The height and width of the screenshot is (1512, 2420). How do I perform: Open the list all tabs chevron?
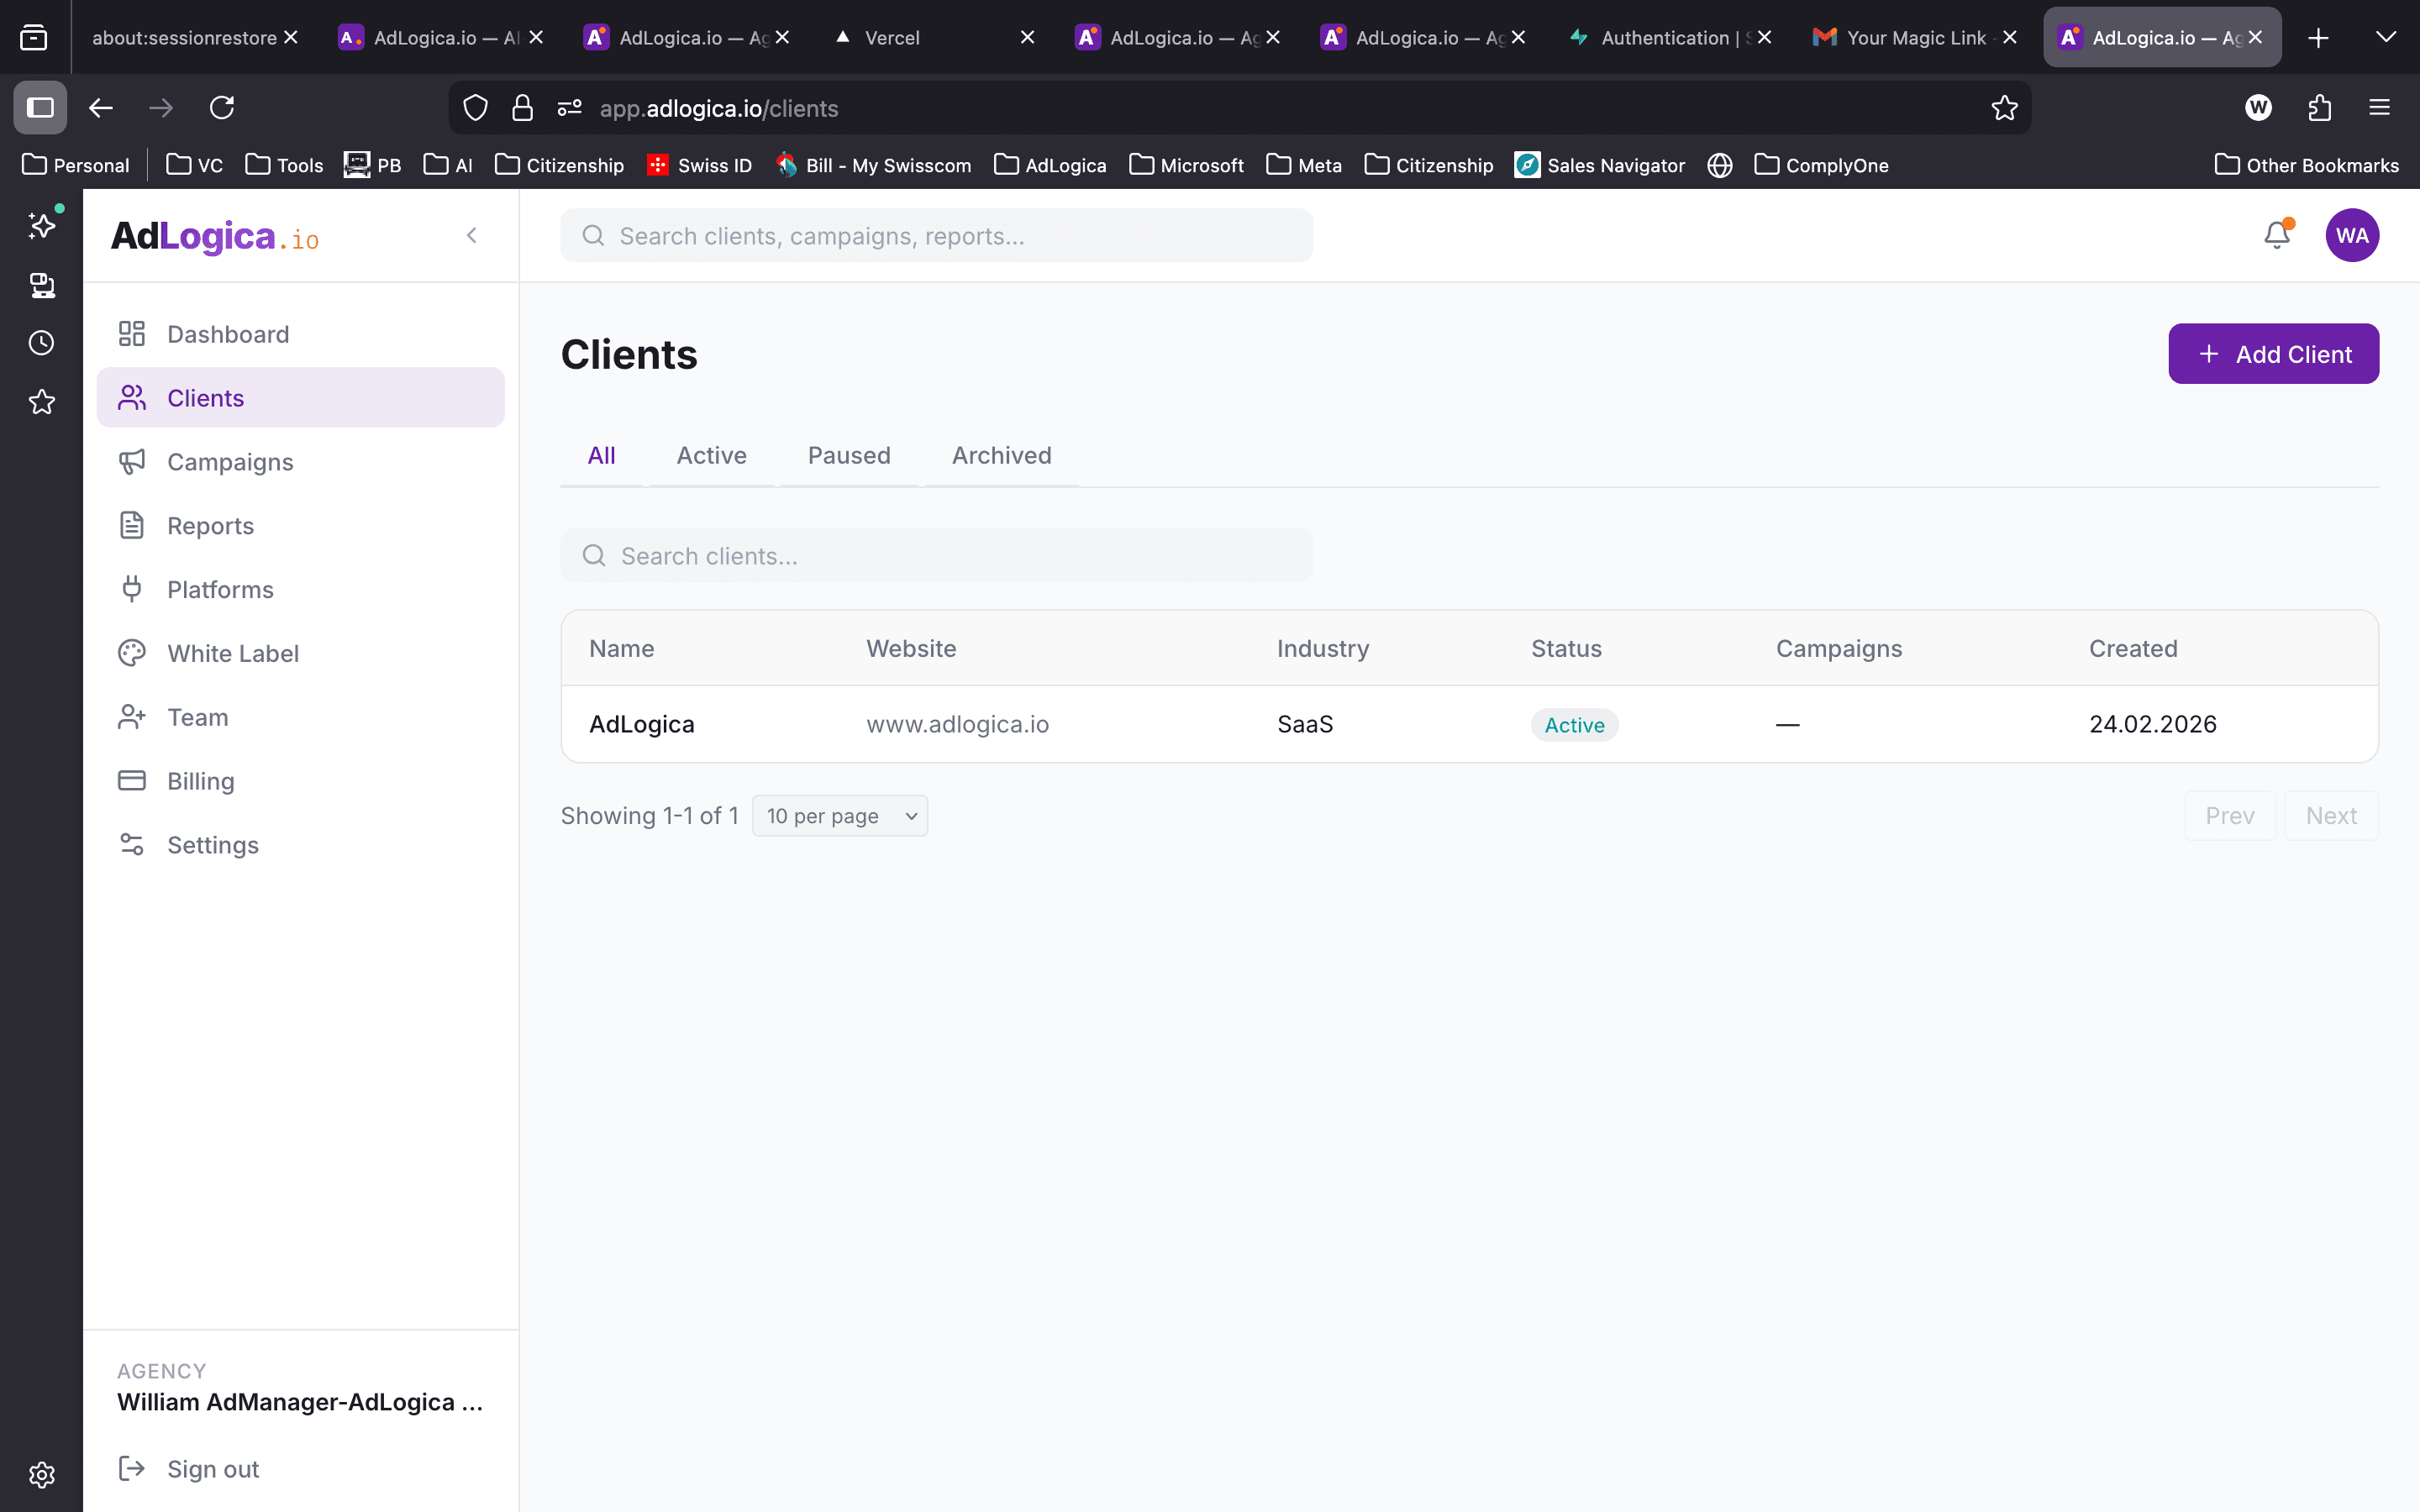[x=2386, y=37]
